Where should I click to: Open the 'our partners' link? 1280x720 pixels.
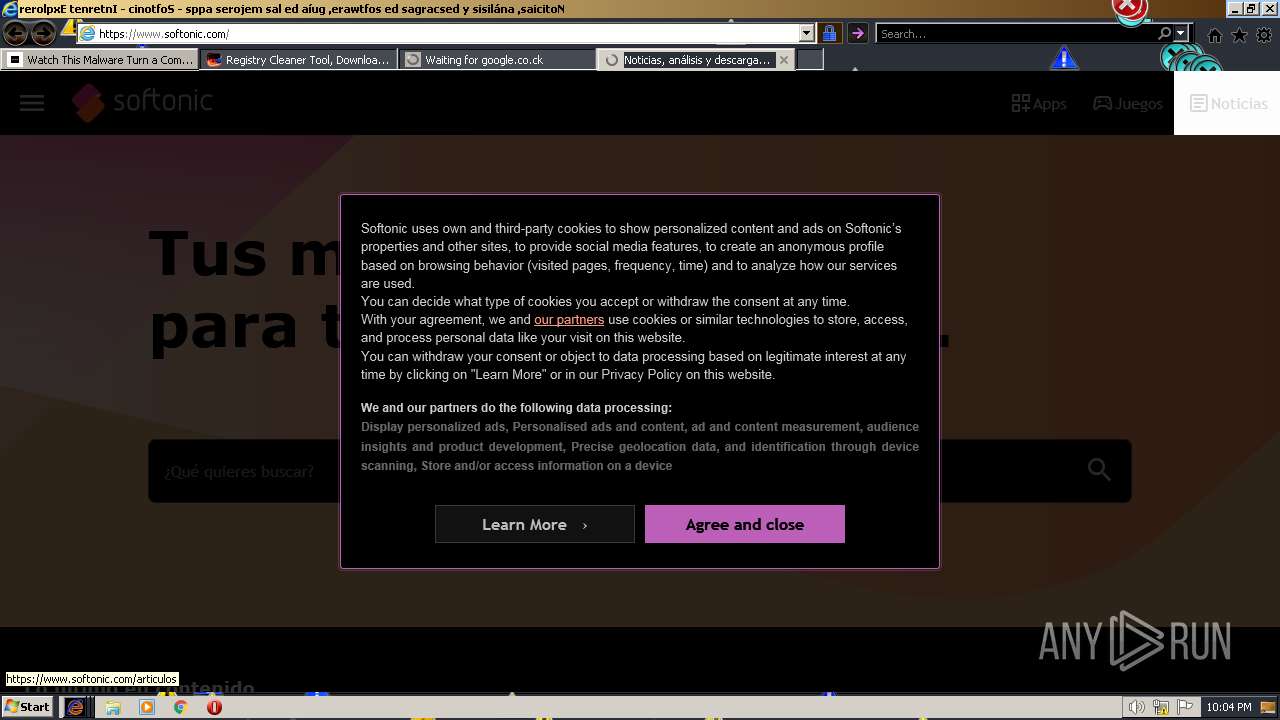[569, 320]
